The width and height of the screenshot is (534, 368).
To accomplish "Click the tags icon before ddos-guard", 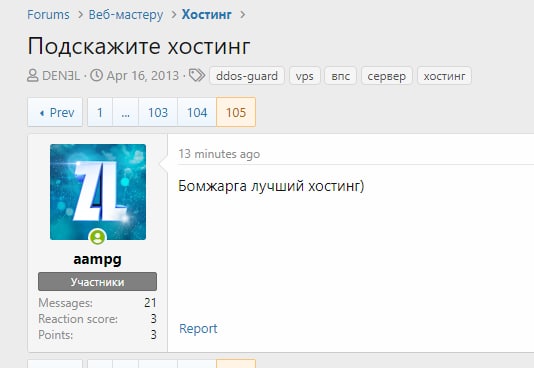I will [x=197, y=75].
